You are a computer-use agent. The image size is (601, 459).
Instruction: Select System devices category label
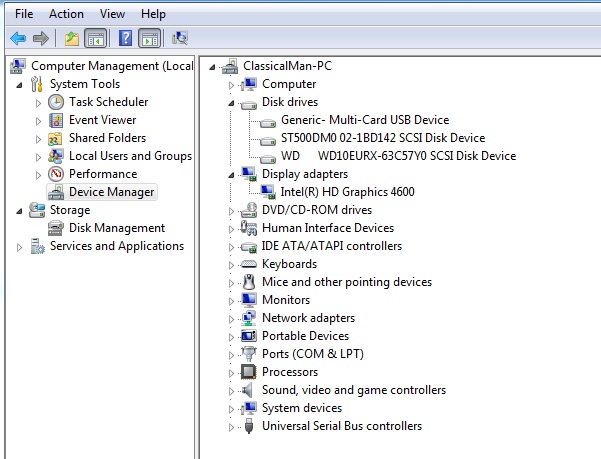[302, 408]
